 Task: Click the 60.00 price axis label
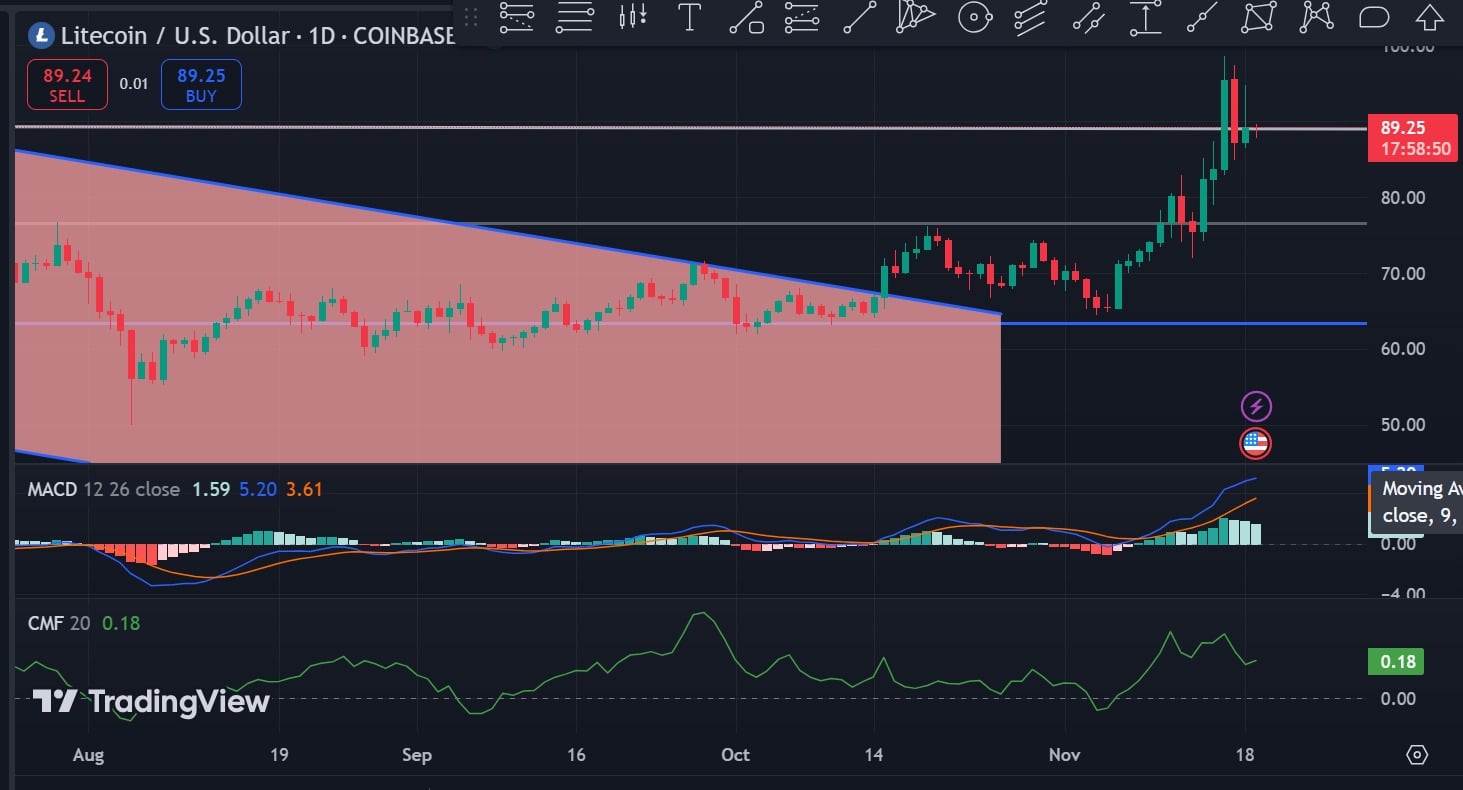[x=1402, y=348]
